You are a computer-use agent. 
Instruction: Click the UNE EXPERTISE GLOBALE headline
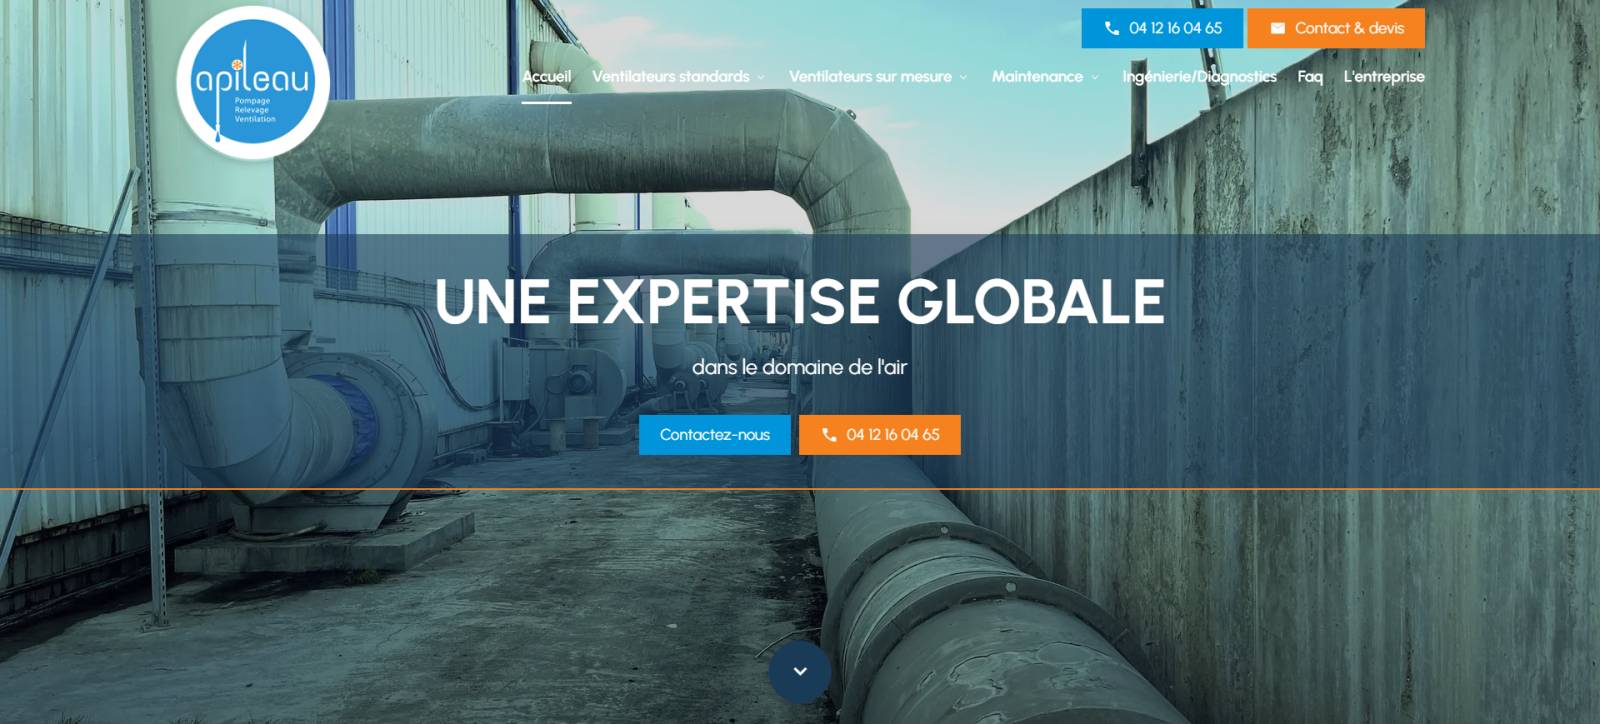(799, 301)
